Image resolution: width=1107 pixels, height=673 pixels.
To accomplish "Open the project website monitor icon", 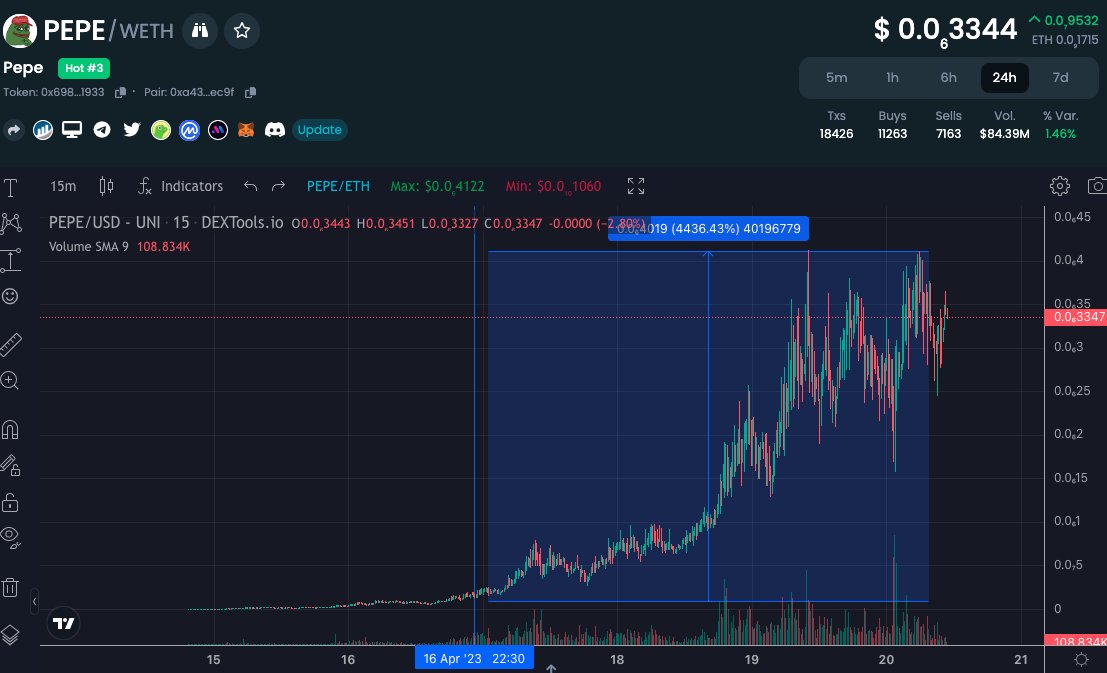I will pyautogui.click(x=72, y=130).
